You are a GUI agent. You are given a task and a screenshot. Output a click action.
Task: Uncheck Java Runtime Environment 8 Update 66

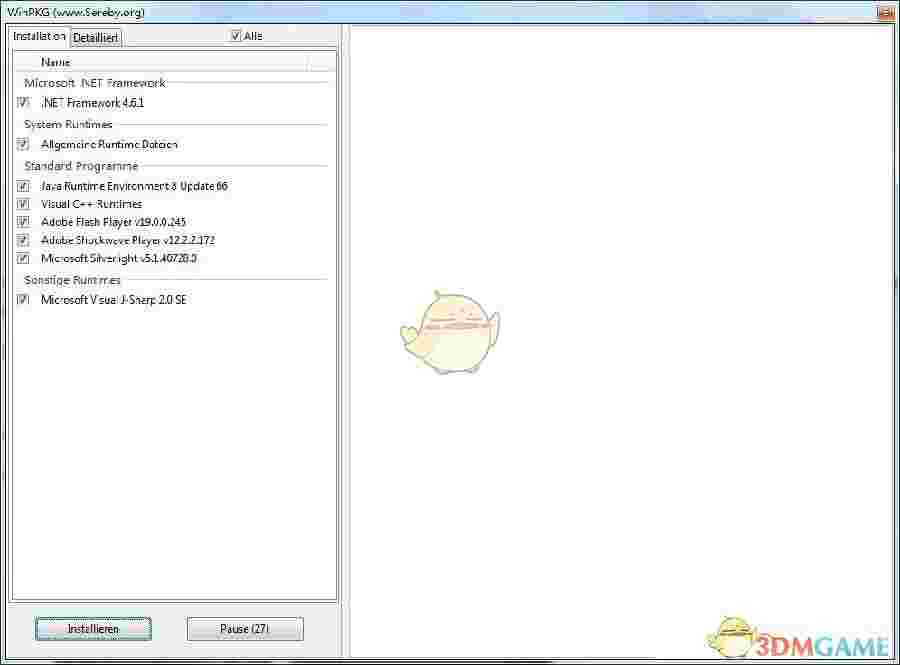[x=23, y=185]
